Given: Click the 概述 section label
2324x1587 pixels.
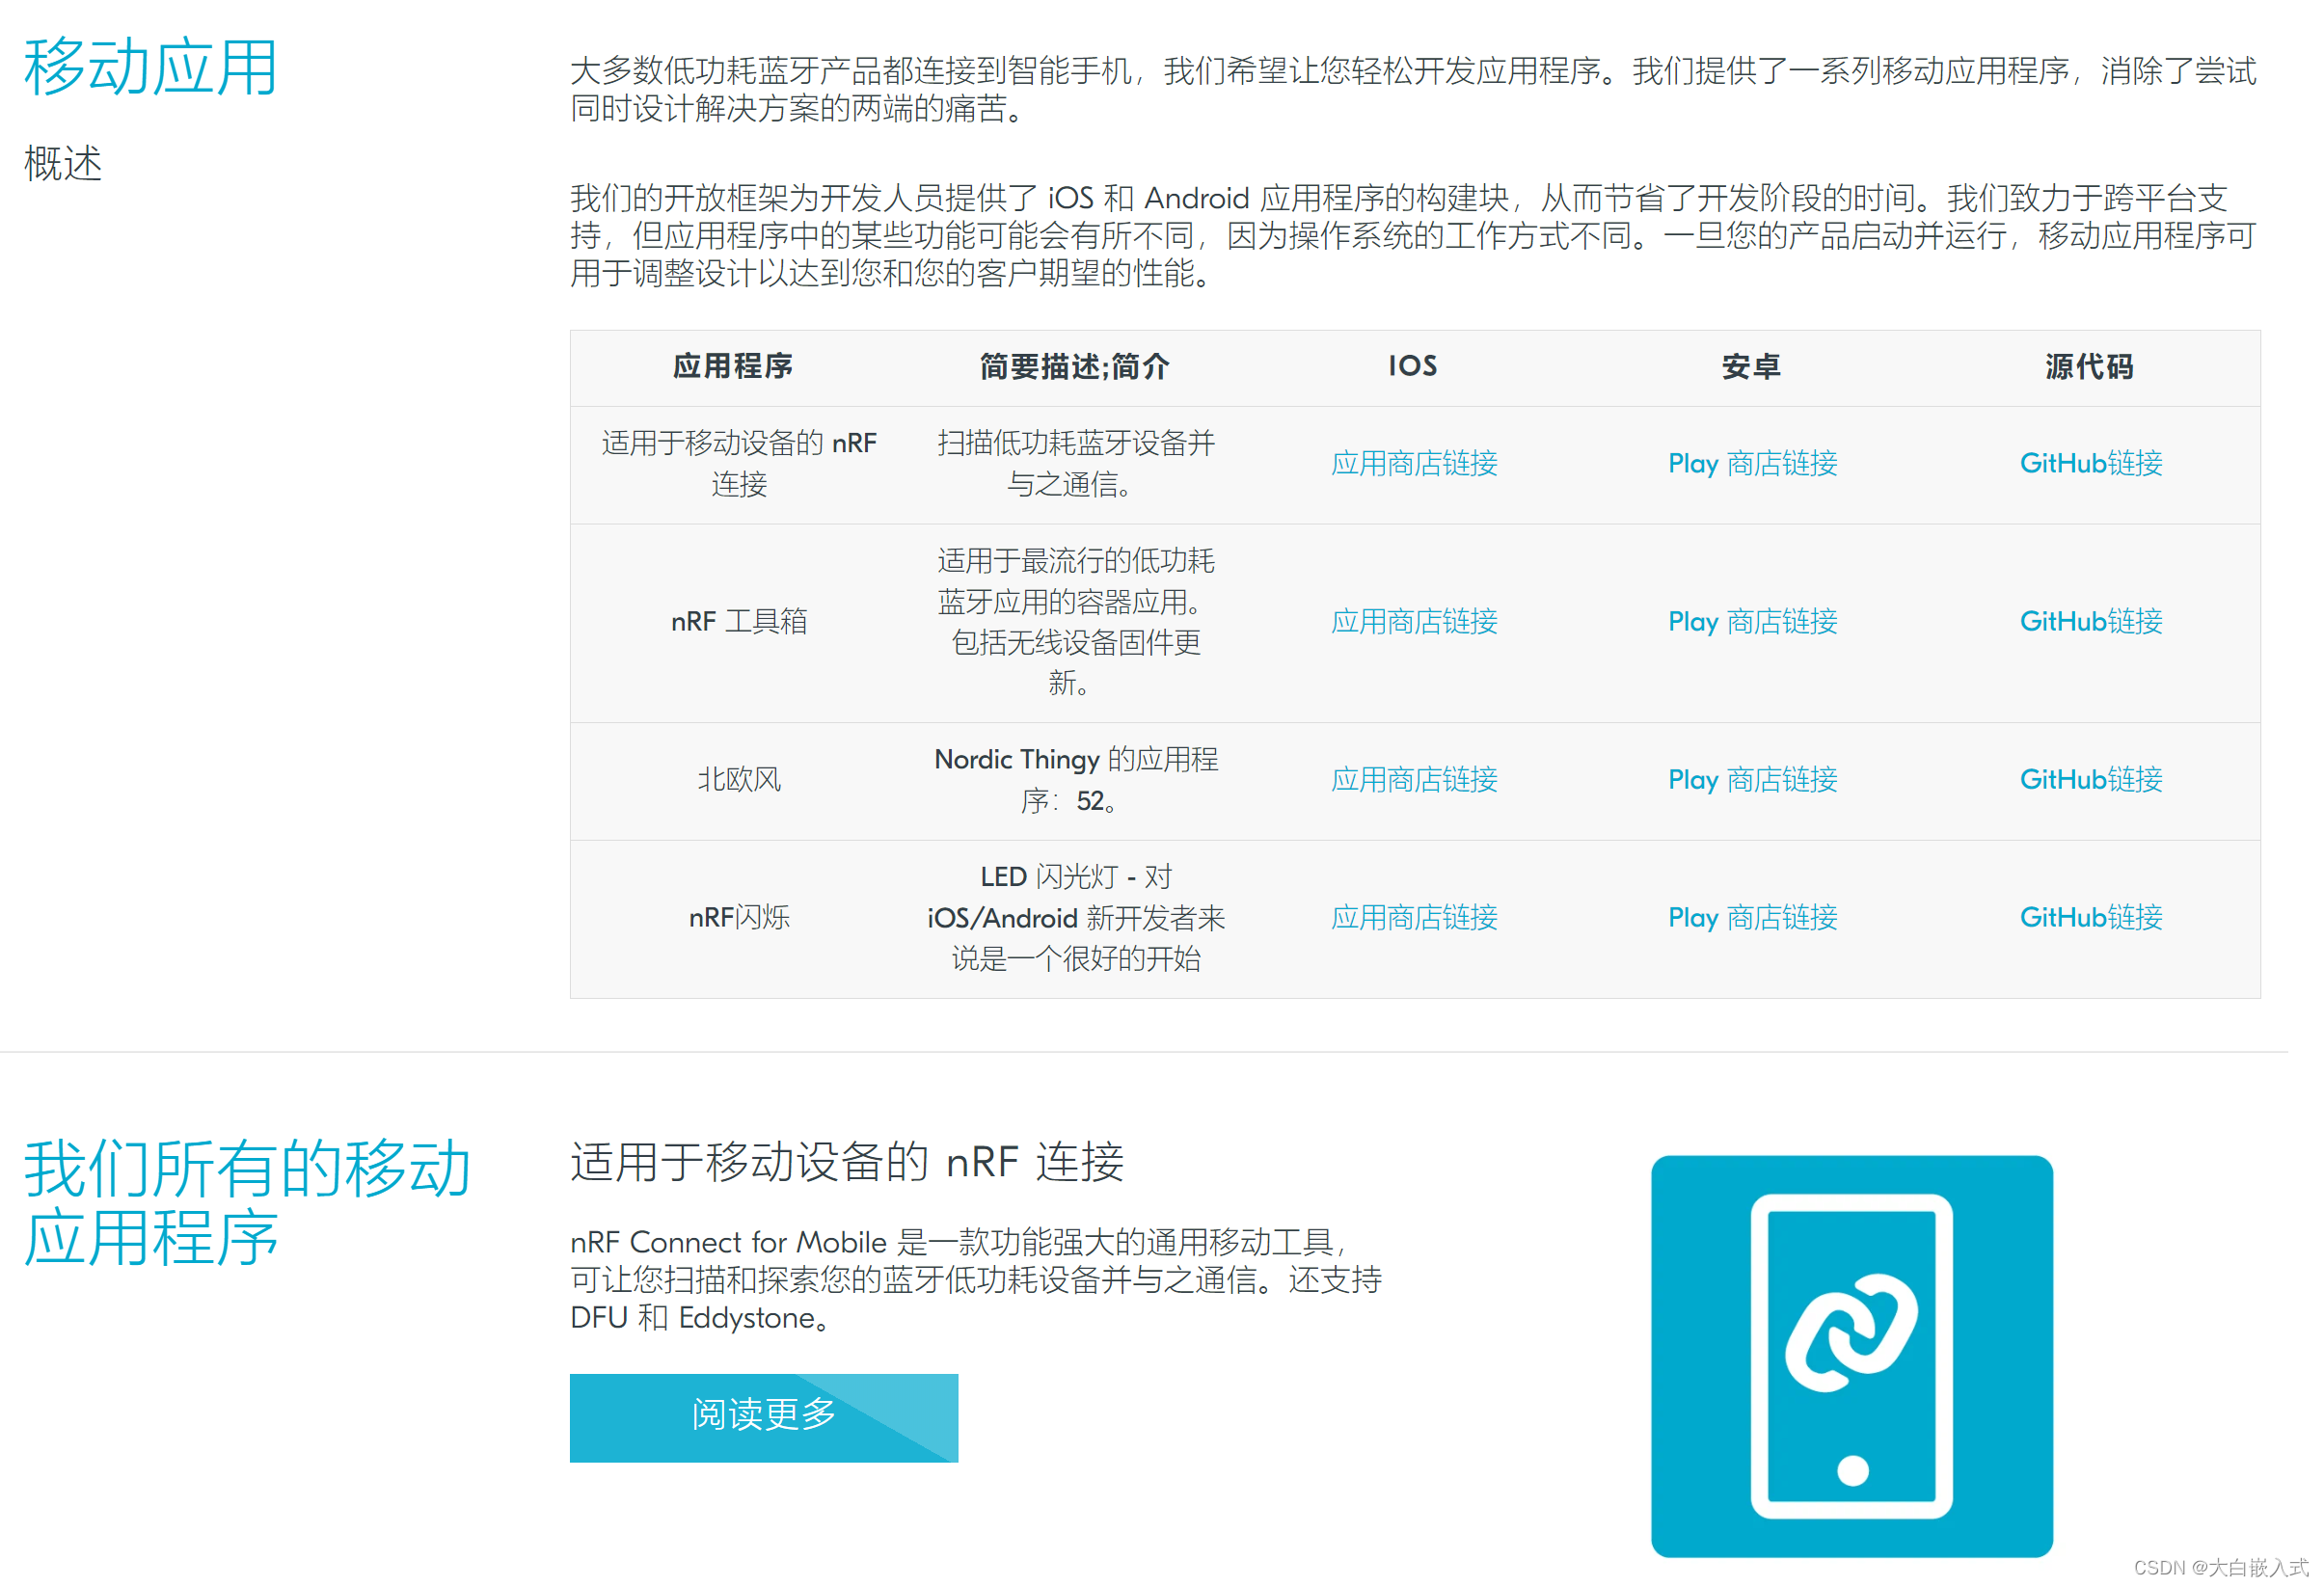Looking at the screenshot, I should coord(62,163).
